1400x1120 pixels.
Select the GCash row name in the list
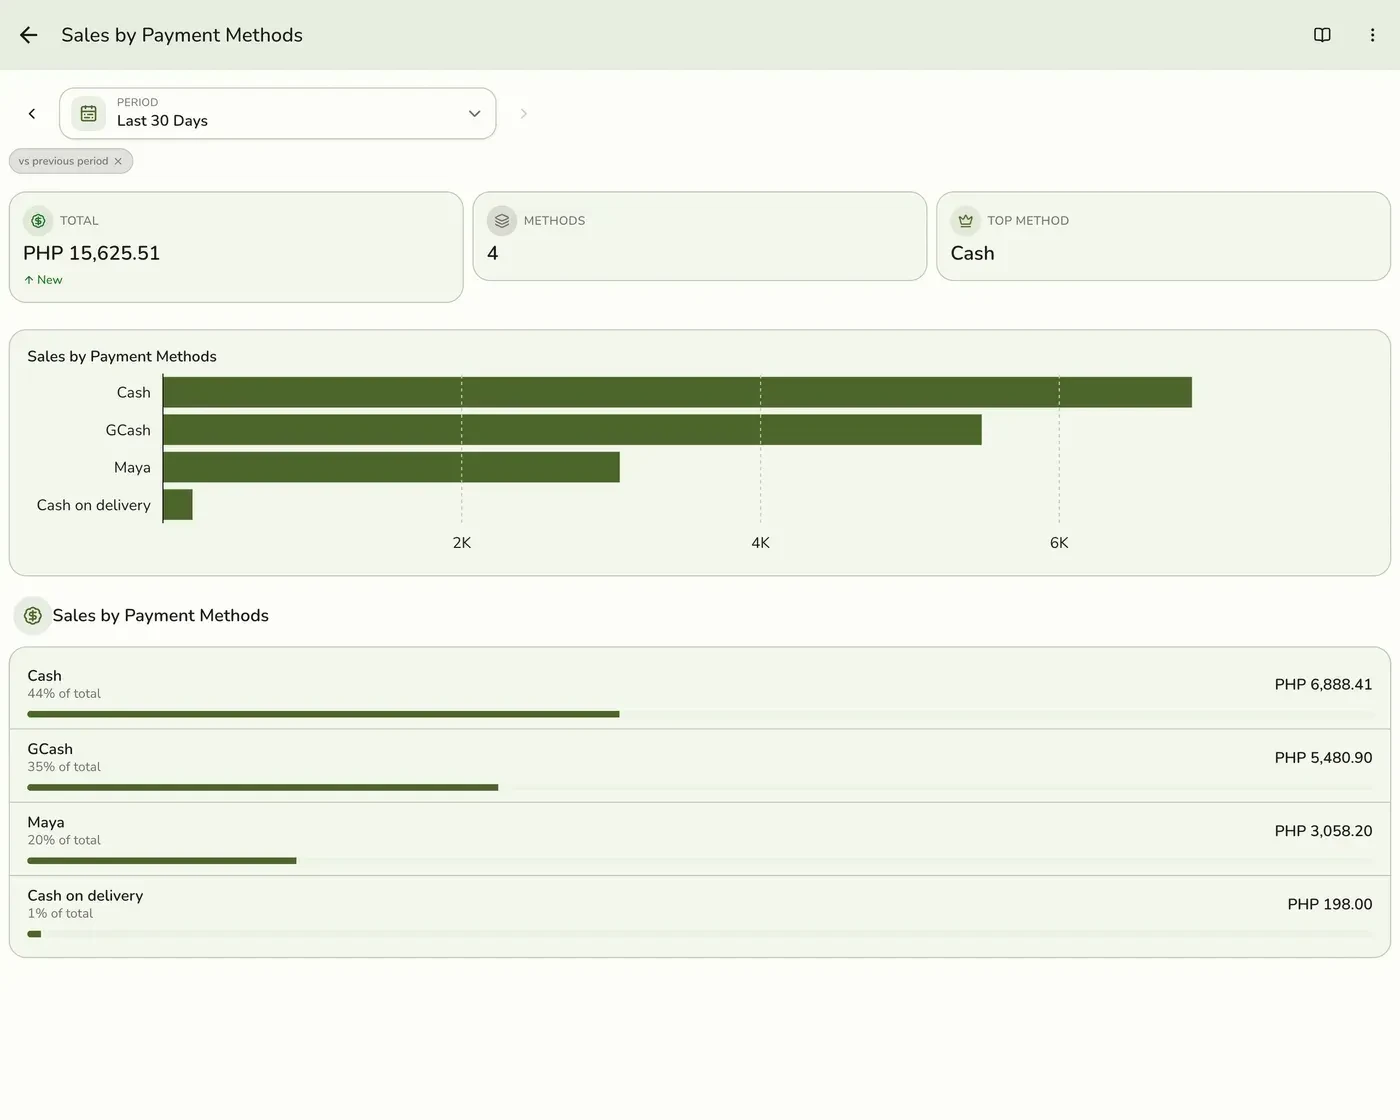pyautogui.click(x=50, y=749)
